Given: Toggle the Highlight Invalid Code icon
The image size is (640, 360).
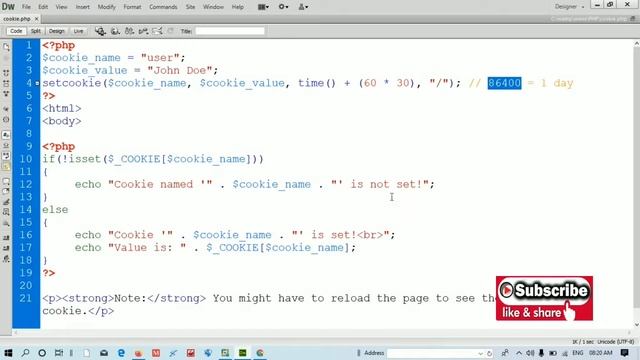Looking at the screenshot, I should coord(6,145).
